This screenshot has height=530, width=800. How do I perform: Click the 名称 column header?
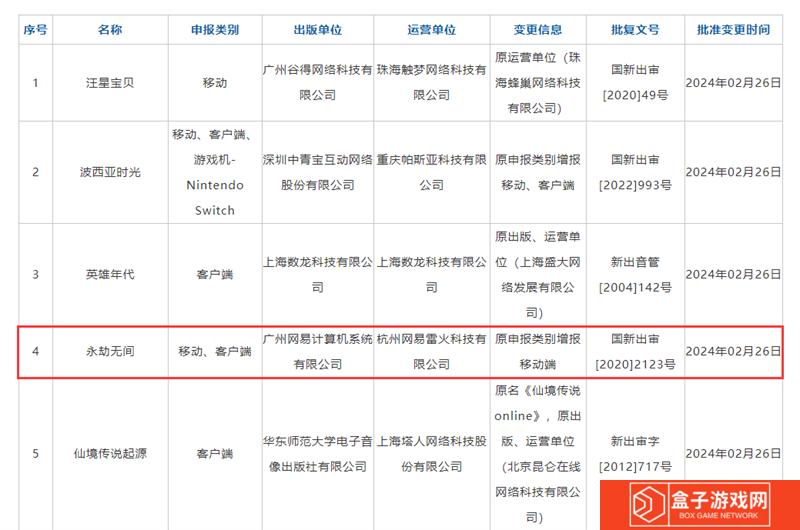[110, 30]
